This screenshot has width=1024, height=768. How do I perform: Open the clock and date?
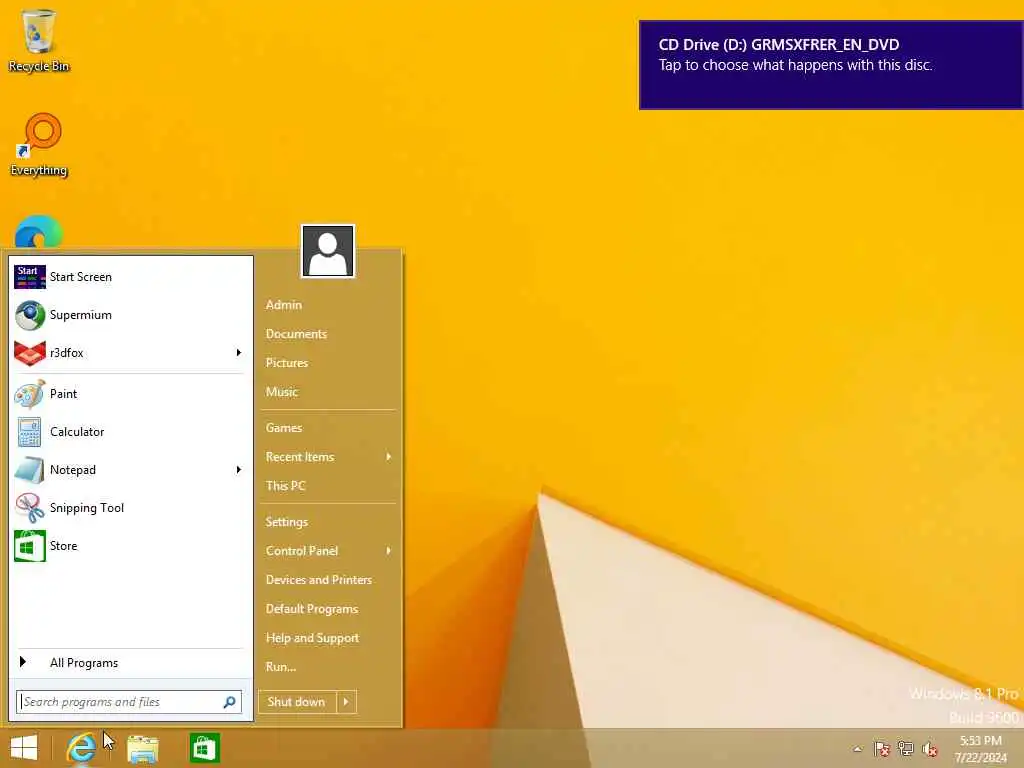981,749
